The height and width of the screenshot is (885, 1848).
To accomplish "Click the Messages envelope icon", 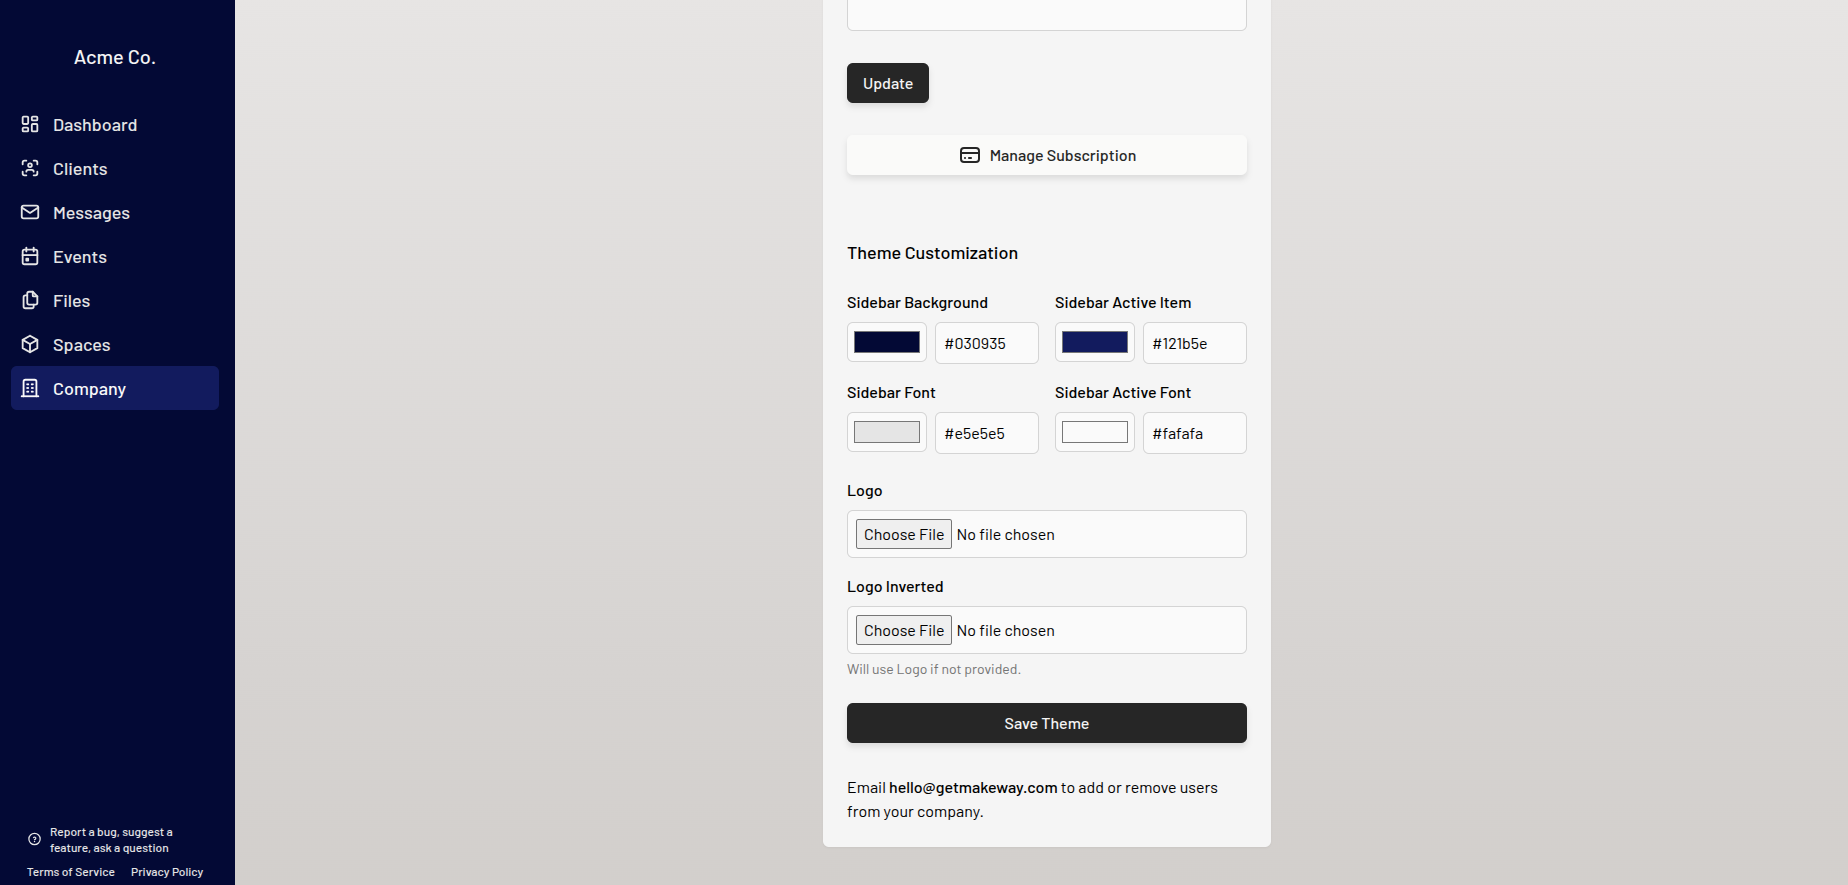I will coord(30,212).
